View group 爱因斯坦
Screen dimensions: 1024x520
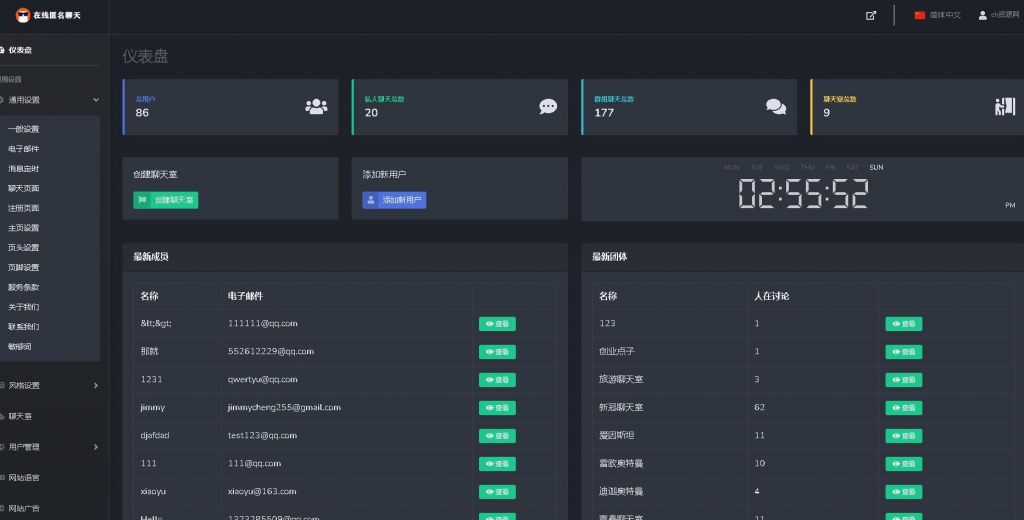click(904, 436)
